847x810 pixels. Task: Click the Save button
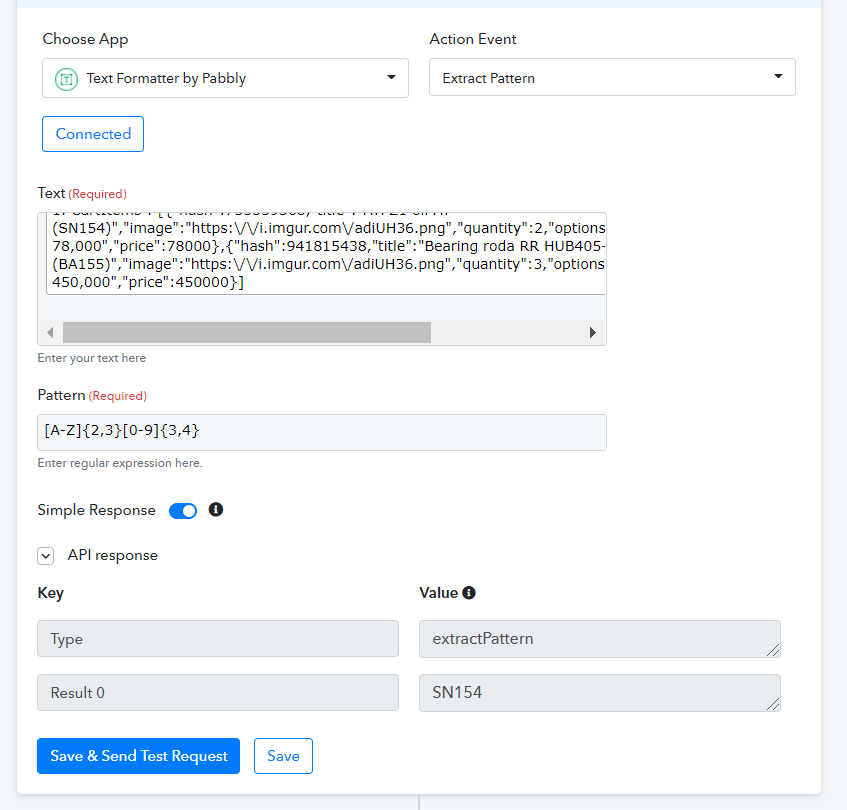283,756
